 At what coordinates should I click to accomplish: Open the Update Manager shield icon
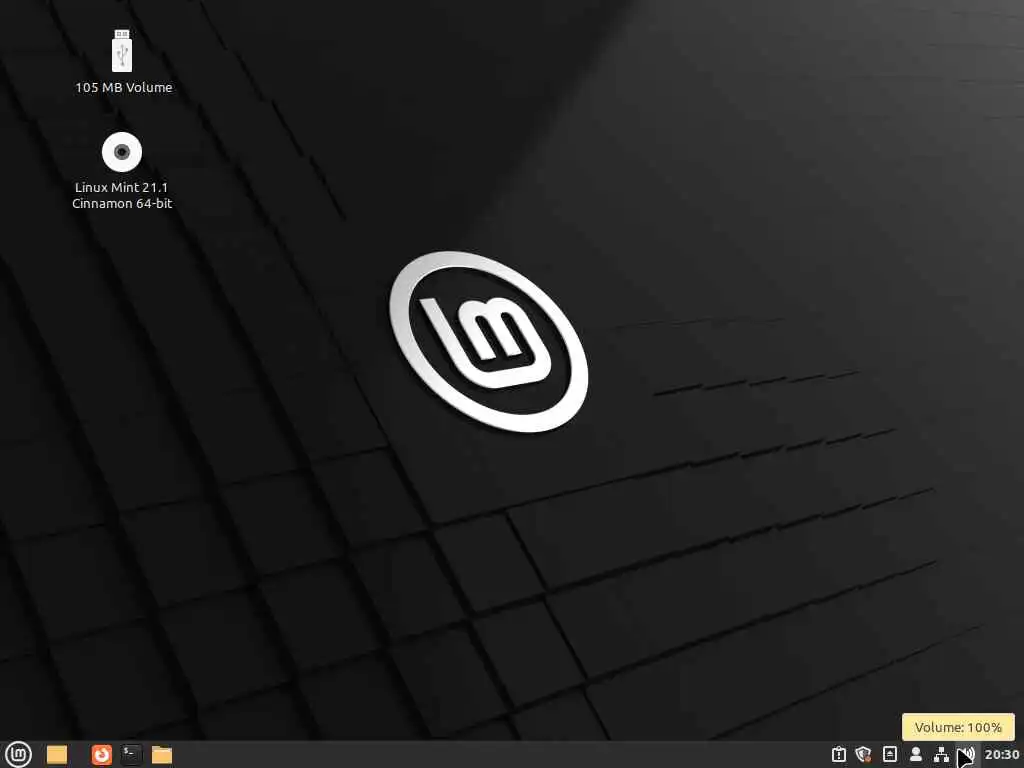863,755
